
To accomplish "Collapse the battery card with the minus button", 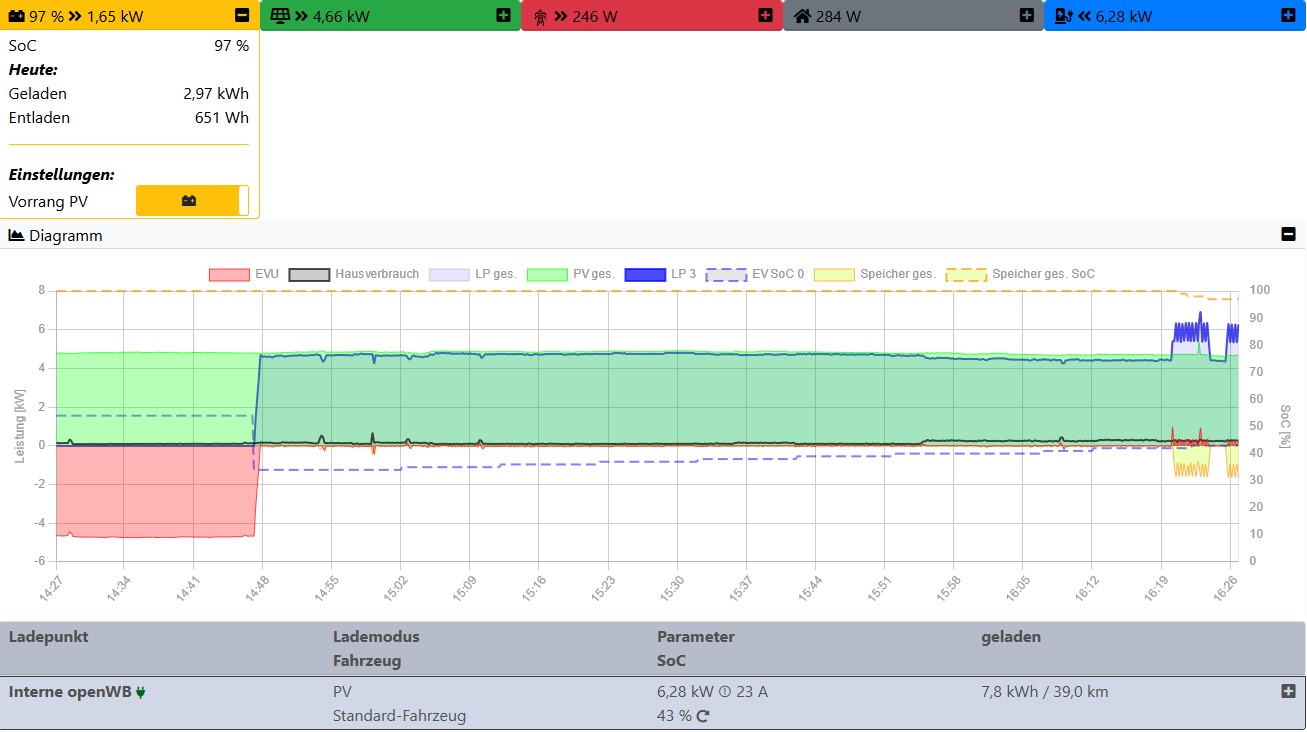I will (241, 16).
